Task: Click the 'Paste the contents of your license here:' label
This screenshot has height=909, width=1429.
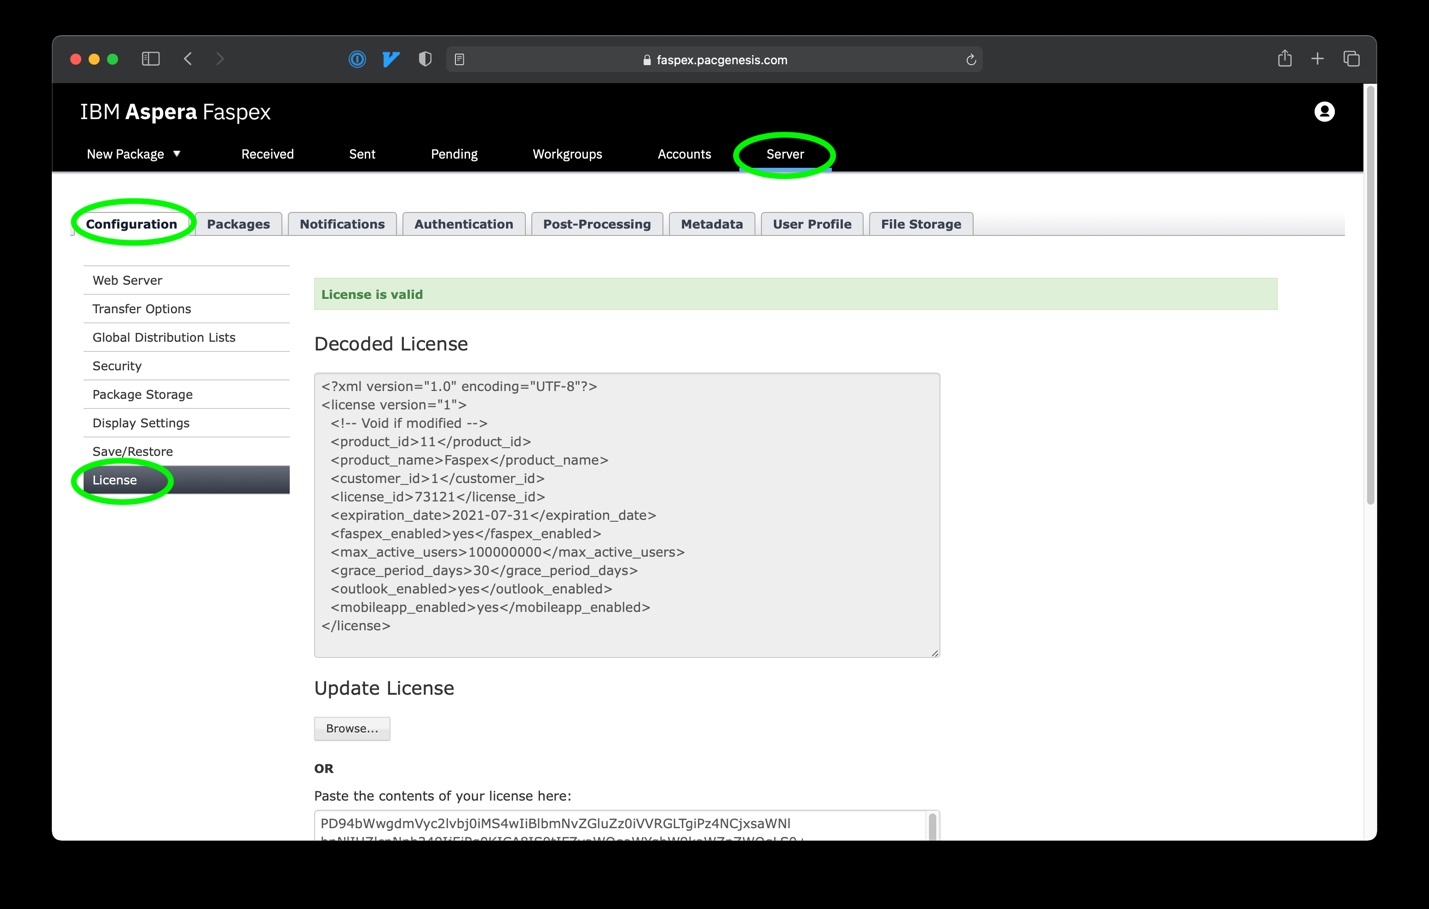Action: pos(443,796)
